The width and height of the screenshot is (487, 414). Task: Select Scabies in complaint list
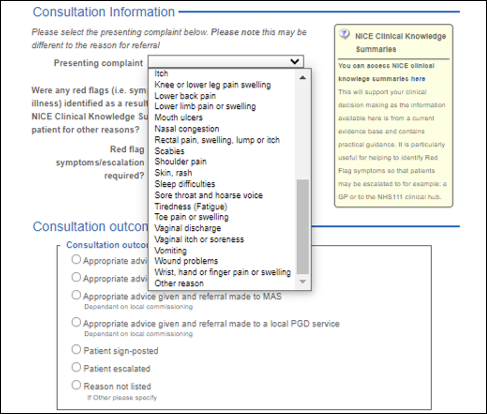coord(169,151)
